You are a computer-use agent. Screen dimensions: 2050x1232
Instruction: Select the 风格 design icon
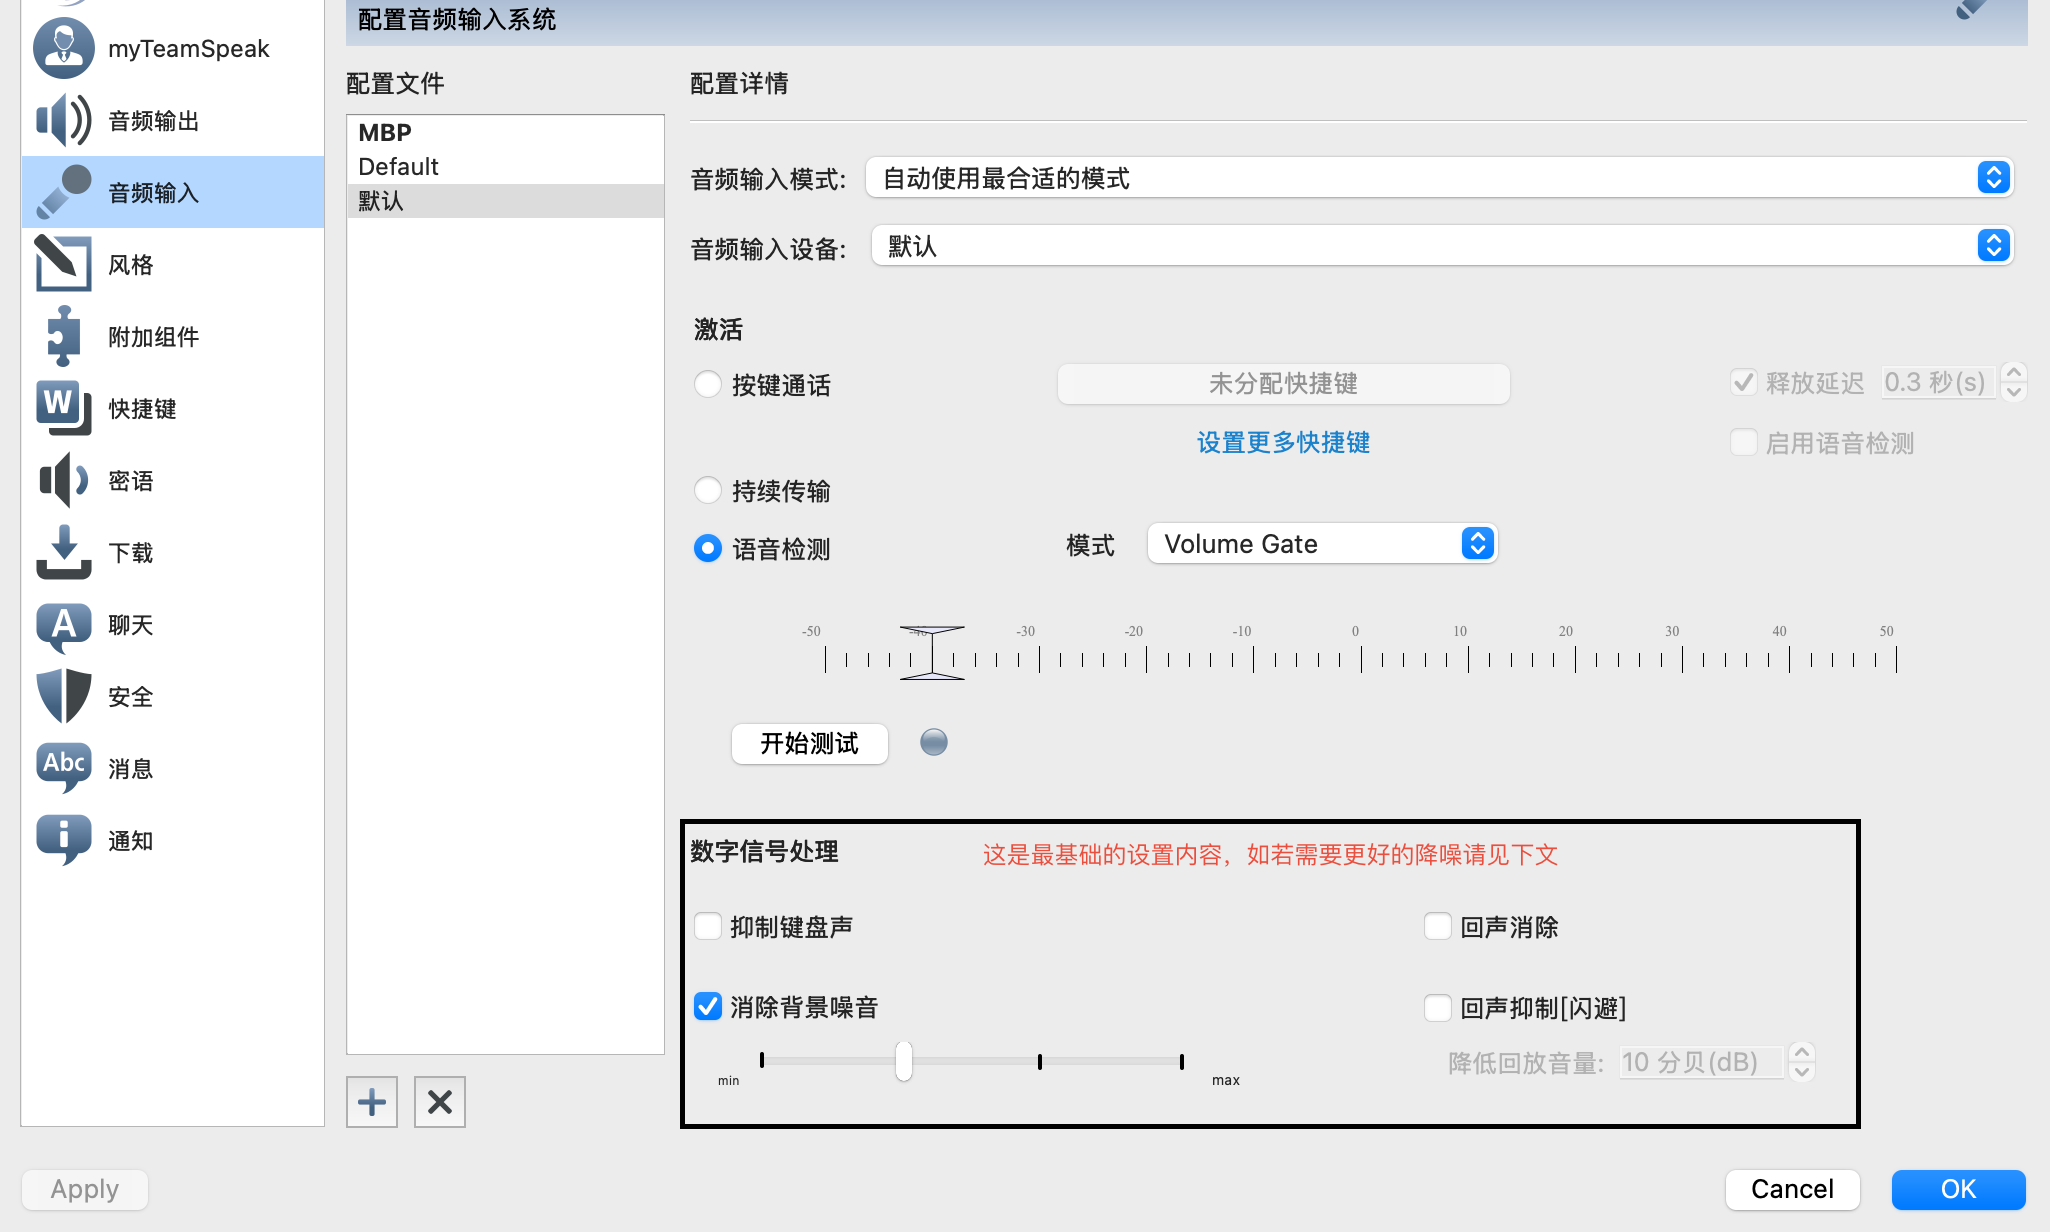(x=64, y=264)
